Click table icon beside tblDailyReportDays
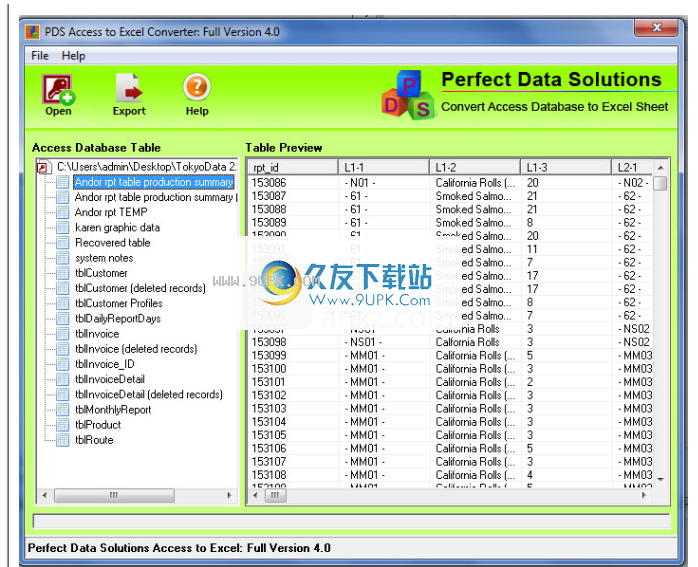 click(63, 318)
